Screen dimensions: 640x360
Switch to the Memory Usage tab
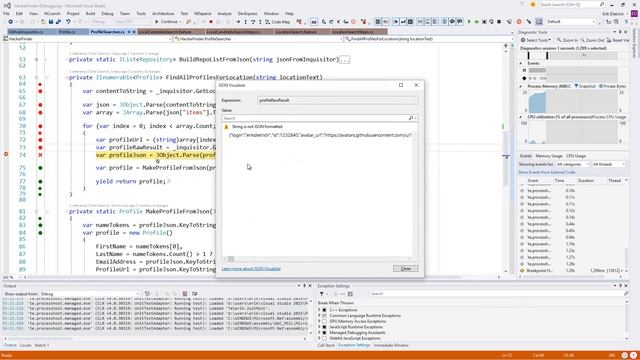(x=549, y=156)
